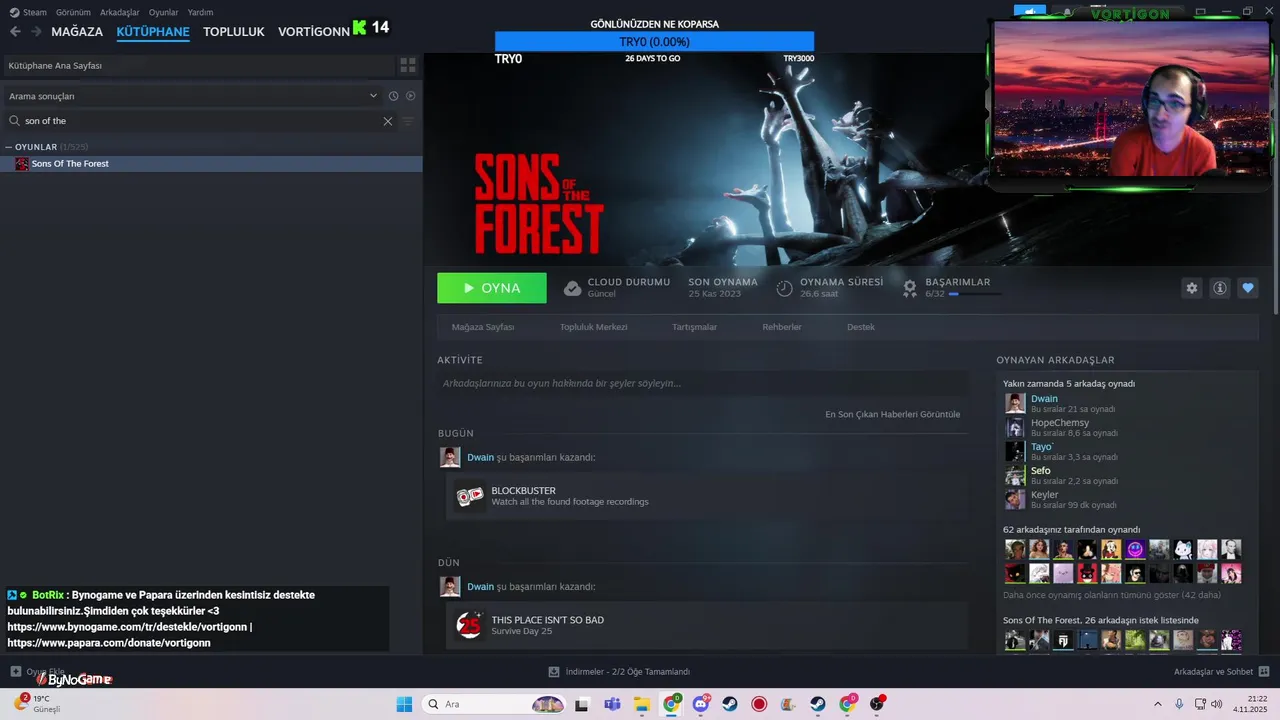Expand the Arama sonuçları dropdown
Screen dimensions: 1280x720
pos(373,96)
